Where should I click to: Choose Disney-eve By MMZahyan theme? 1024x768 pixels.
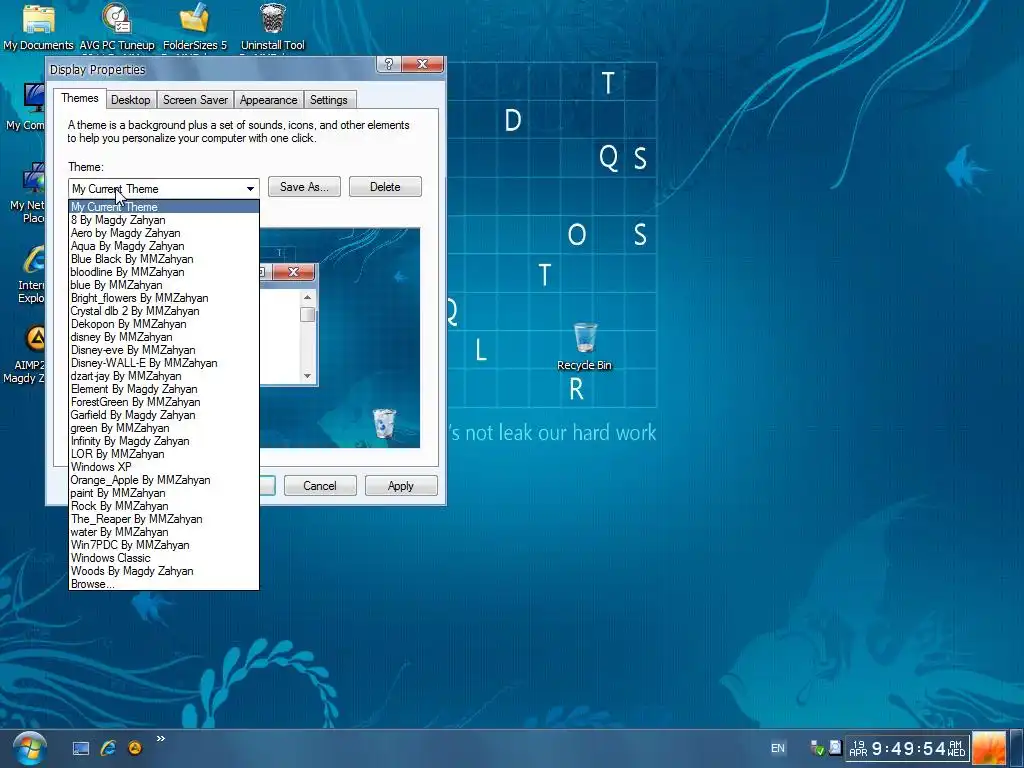click(x=164, y=350)
